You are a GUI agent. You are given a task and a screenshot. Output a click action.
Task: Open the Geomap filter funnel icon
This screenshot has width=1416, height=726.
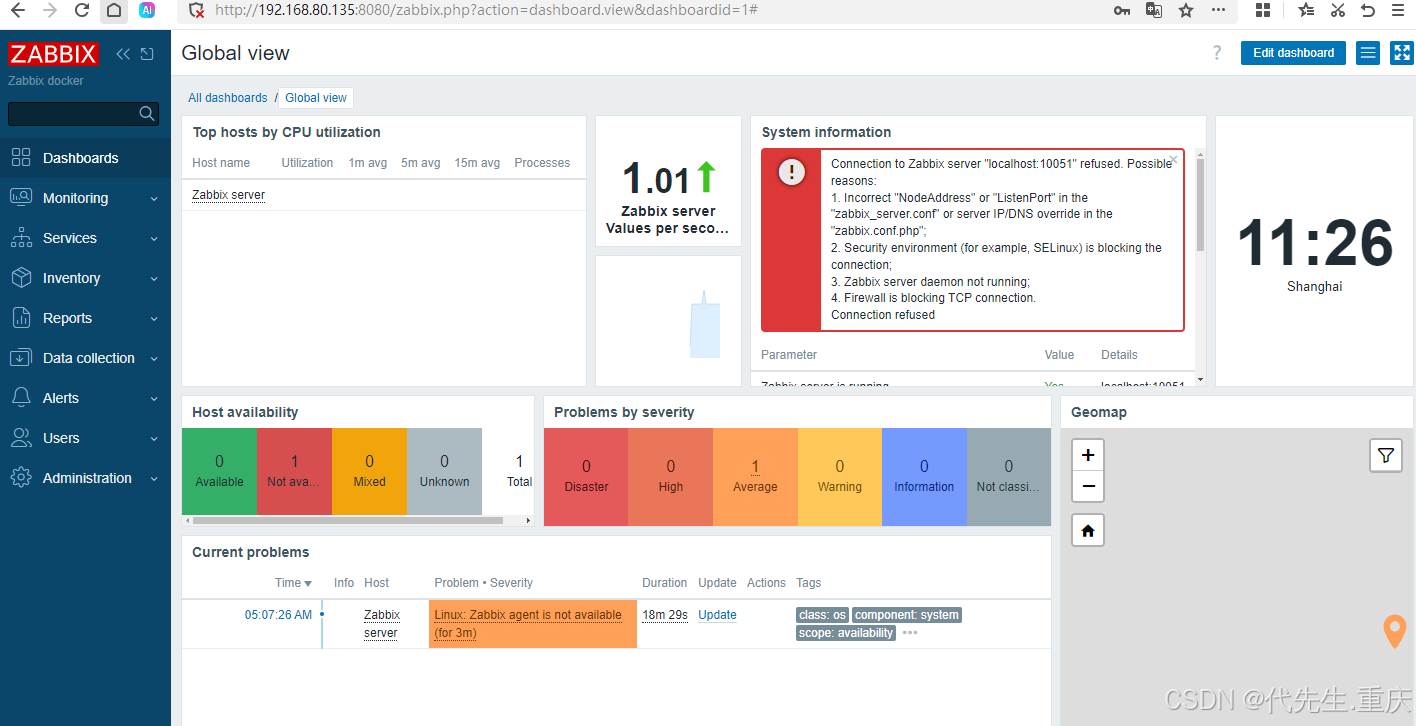point(1386,455)
